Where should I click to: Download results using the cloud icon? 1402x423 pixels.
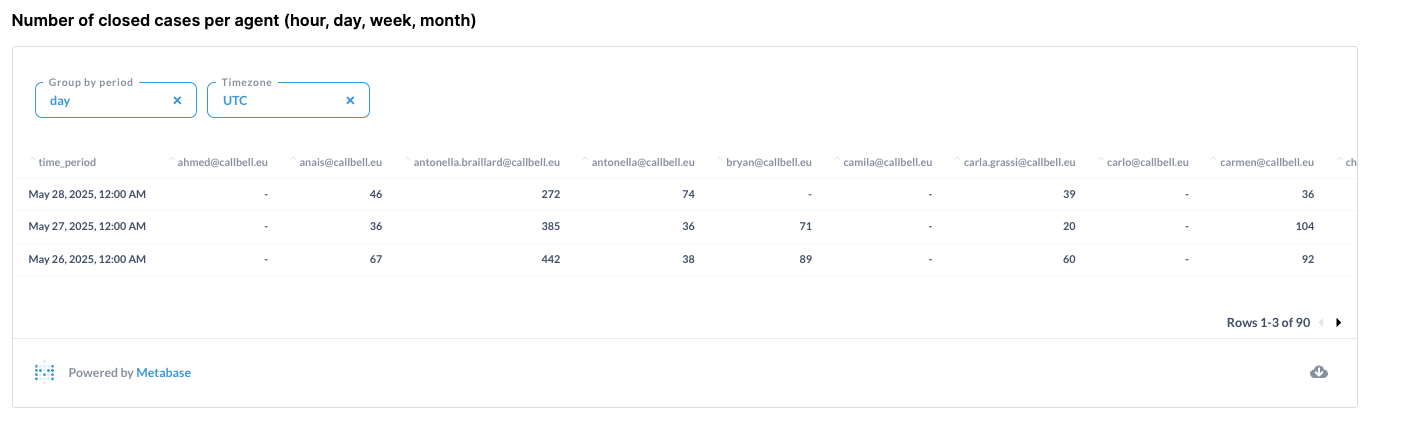(1319, 372)
